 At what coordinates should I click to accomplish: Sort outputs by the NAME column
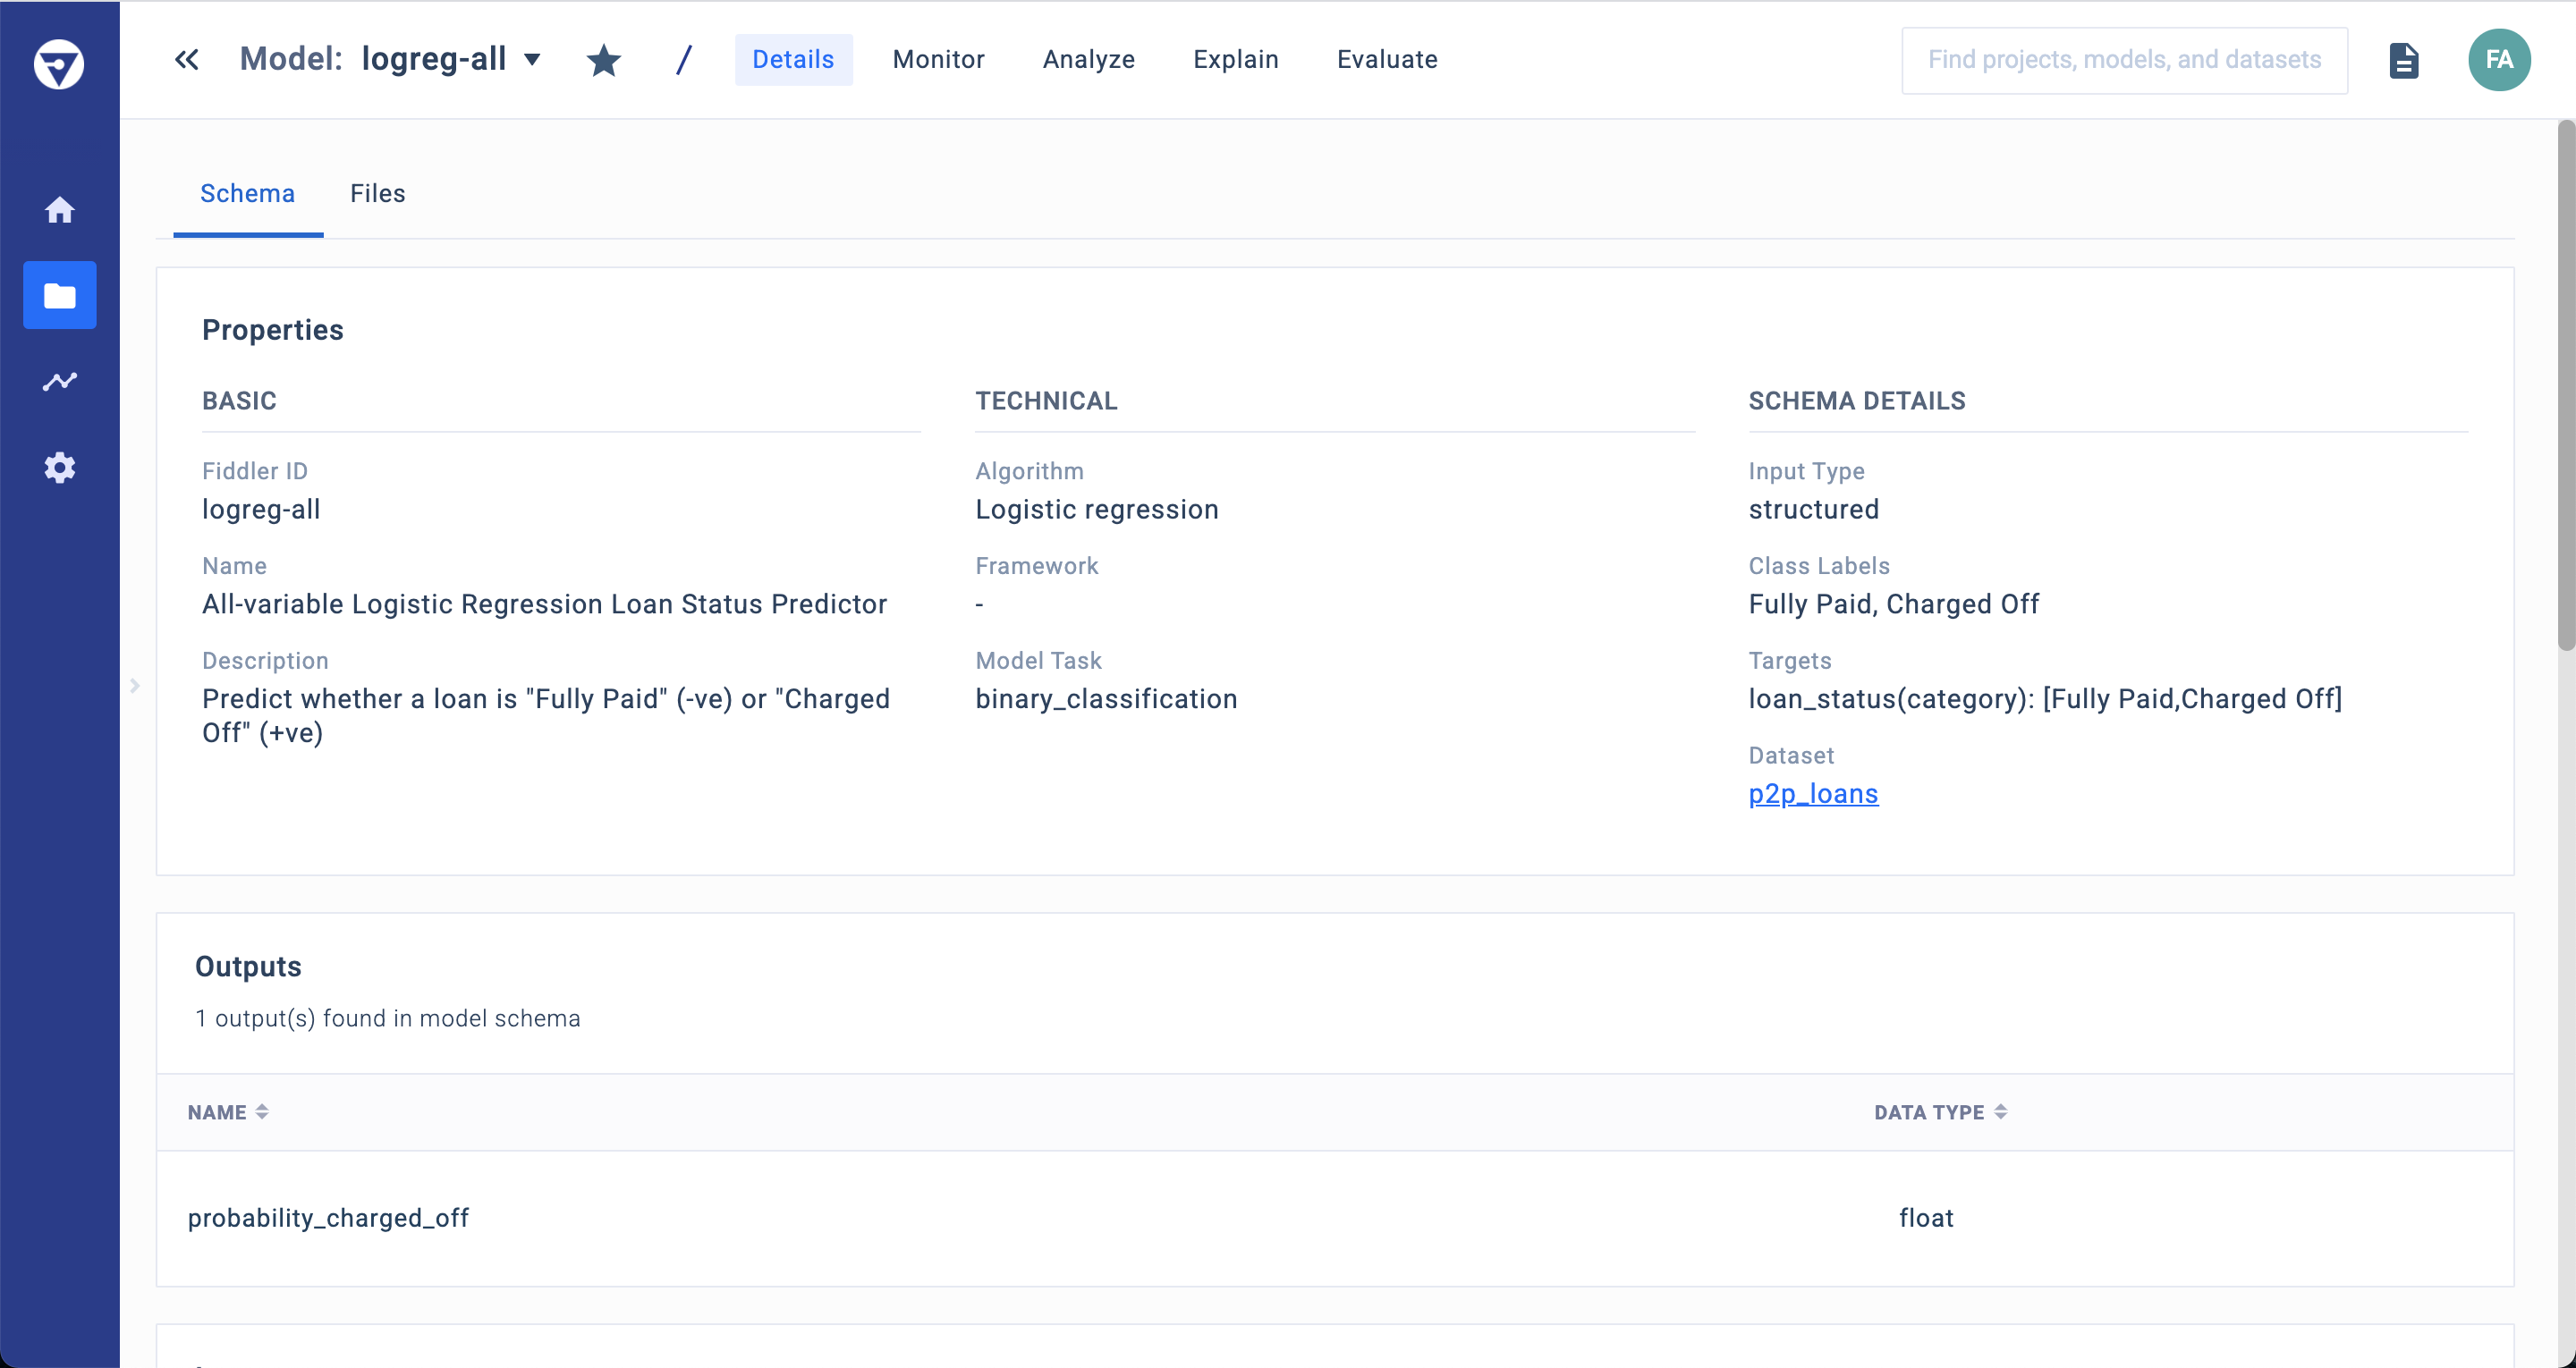click(x=228, y=1112)
